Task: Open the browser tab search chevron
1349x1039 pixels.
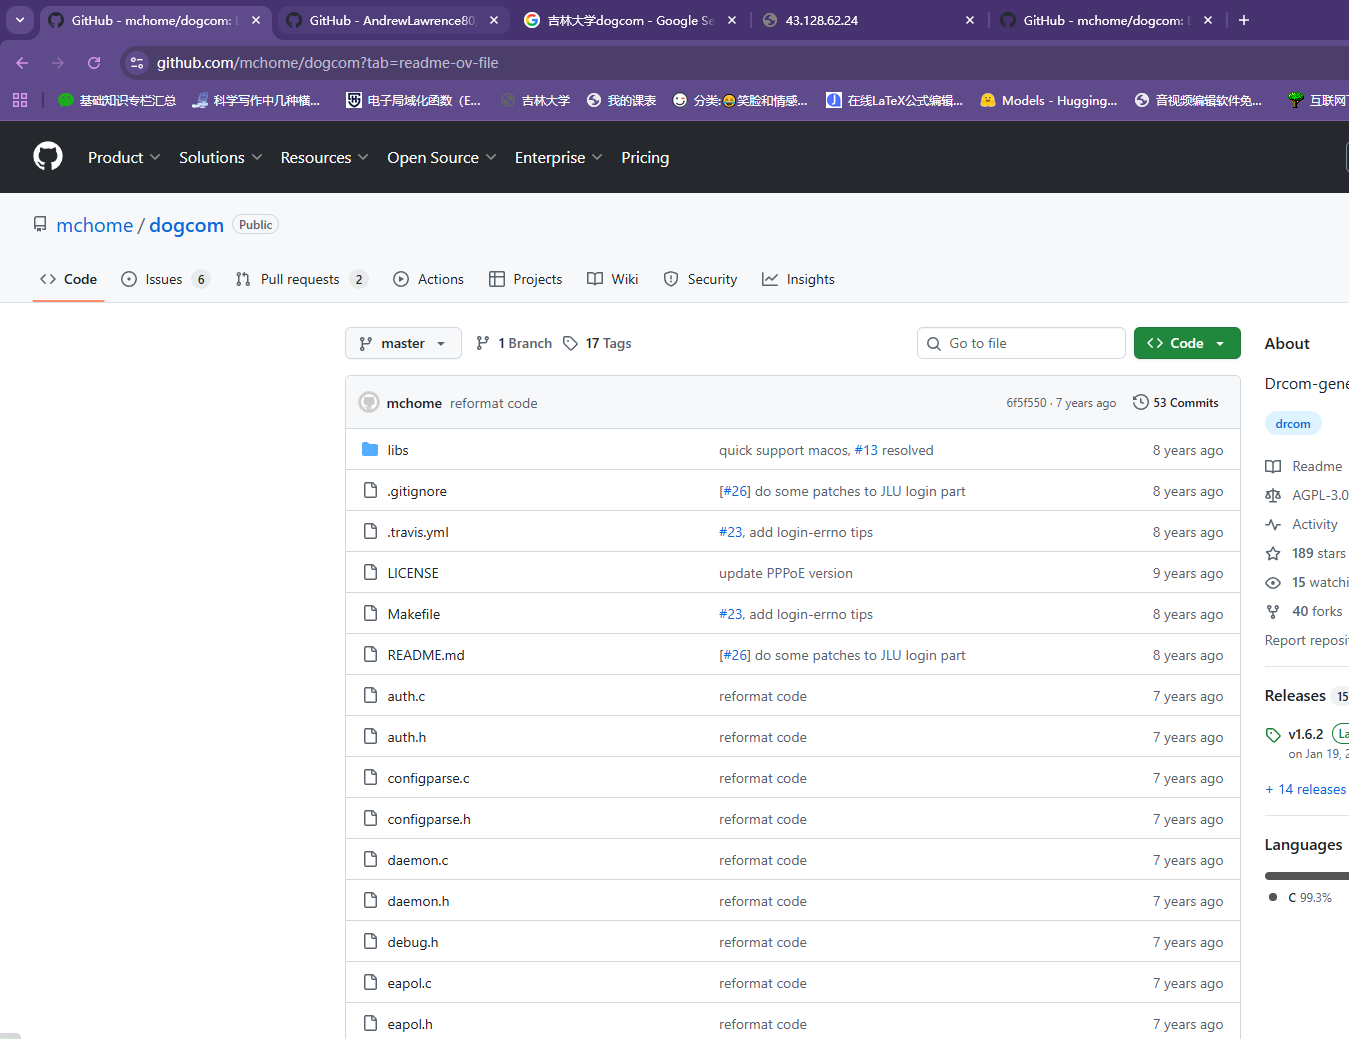Action: pyautogui.click(x=20, y=20)
